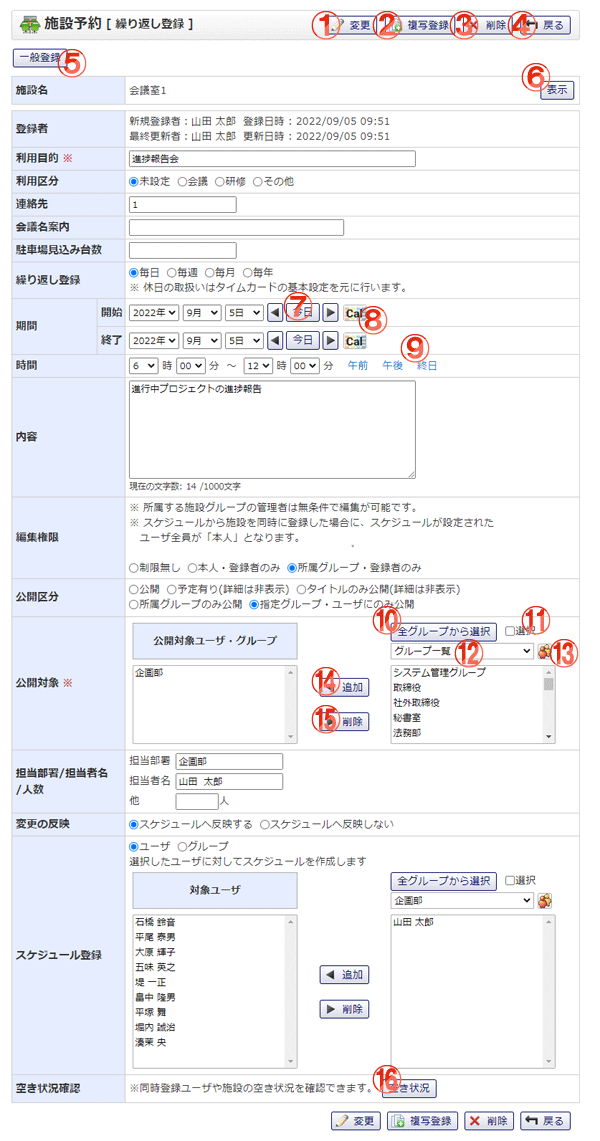The height and width of the screenshot is (1141, 600).
Task: Click 全グループから選択 in スケジュール登録 section
Action: (444, 880)
